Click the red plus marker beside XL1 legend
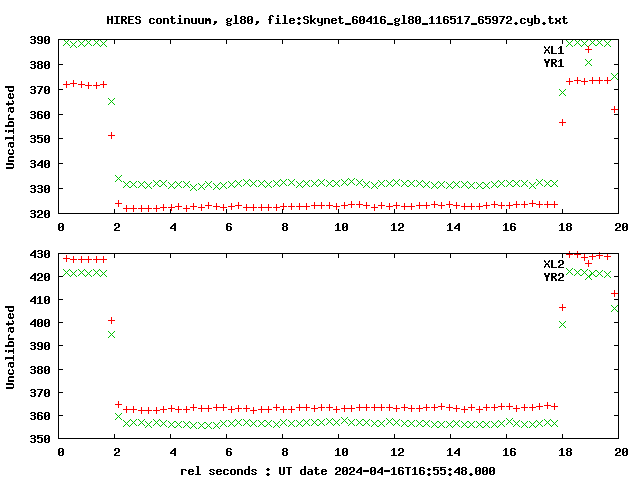The image size is (640, 480). point(588,50)
